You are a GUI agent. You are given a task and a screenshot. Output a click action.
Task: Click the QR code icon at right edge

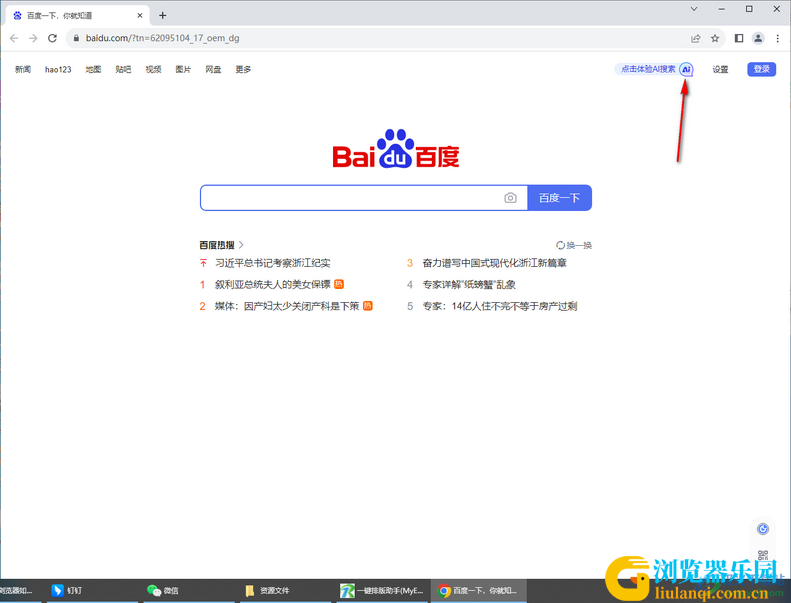763,555
